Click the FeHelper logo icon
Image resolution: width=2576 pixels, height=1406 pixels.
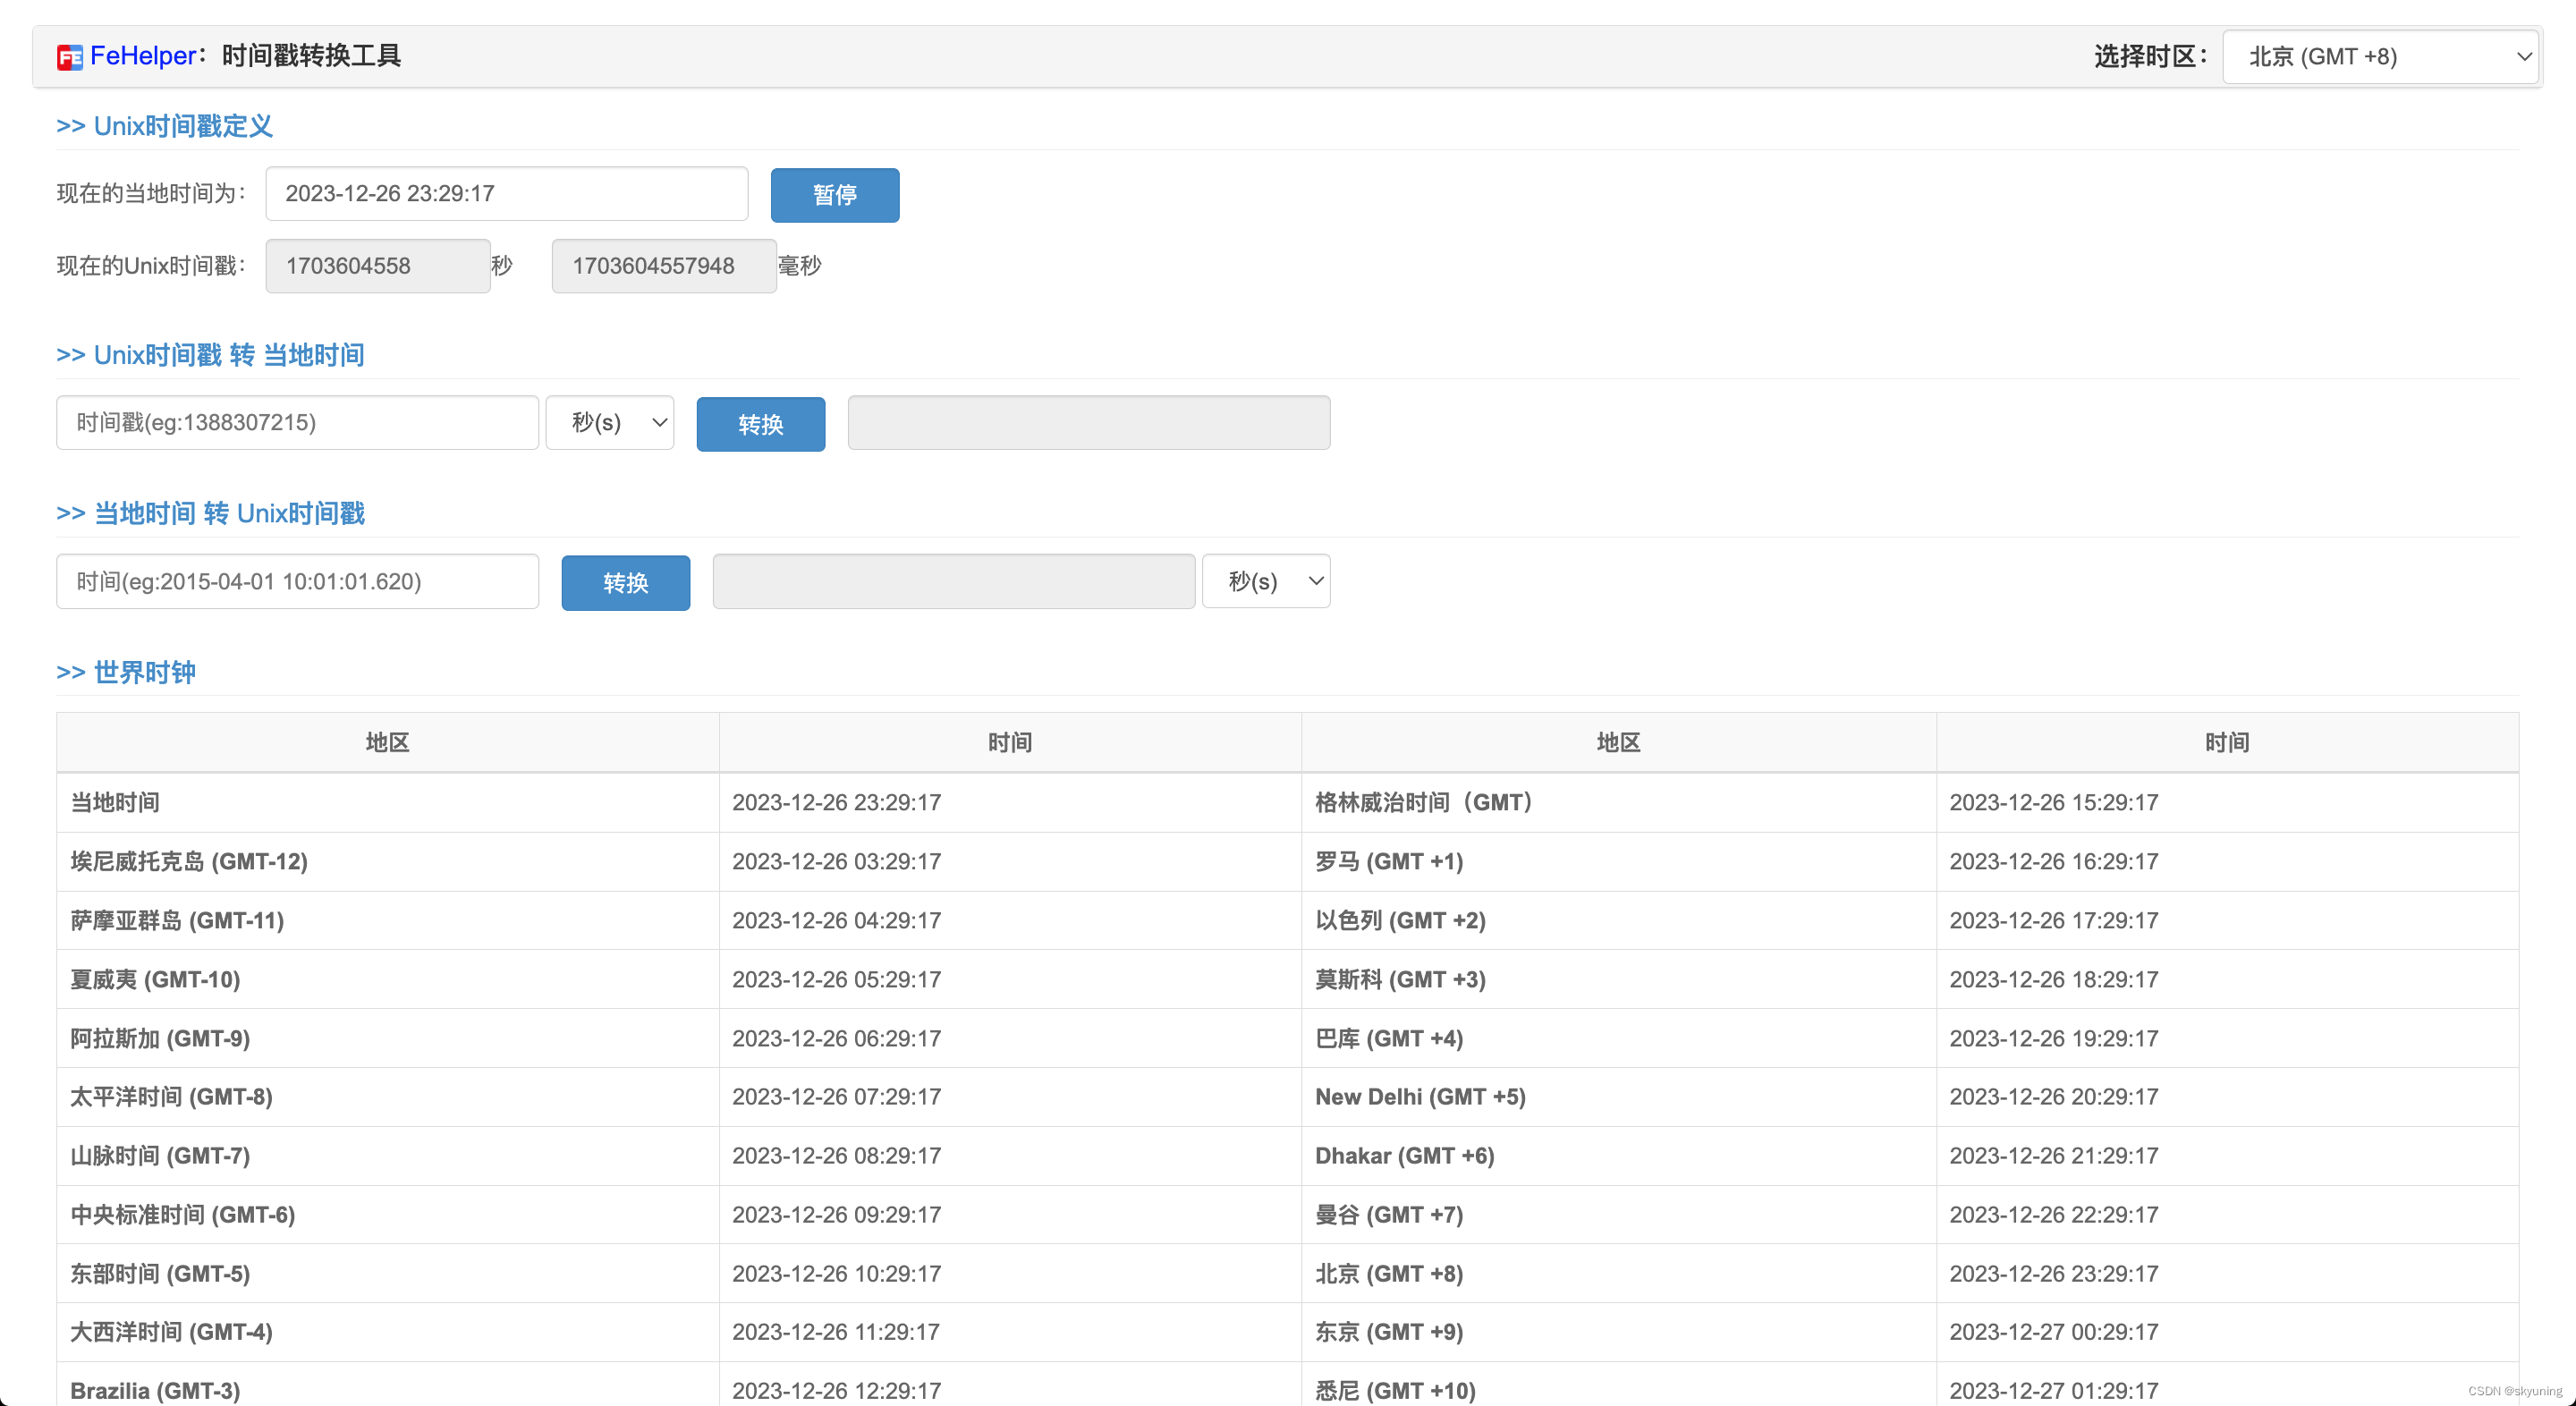point(70,57)
